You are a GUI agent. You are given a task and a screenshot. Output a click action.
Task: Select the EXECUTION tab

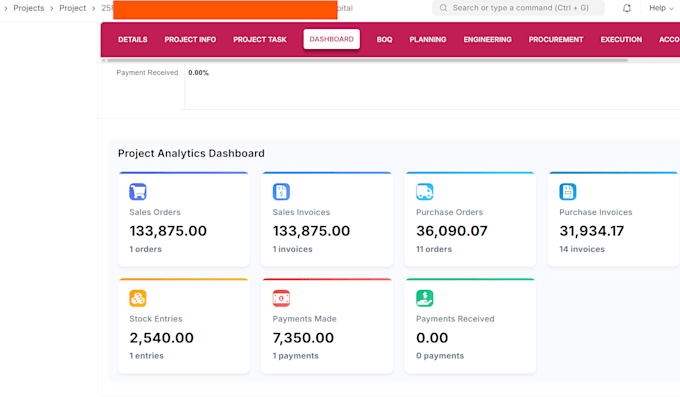(x=621, y=39)
